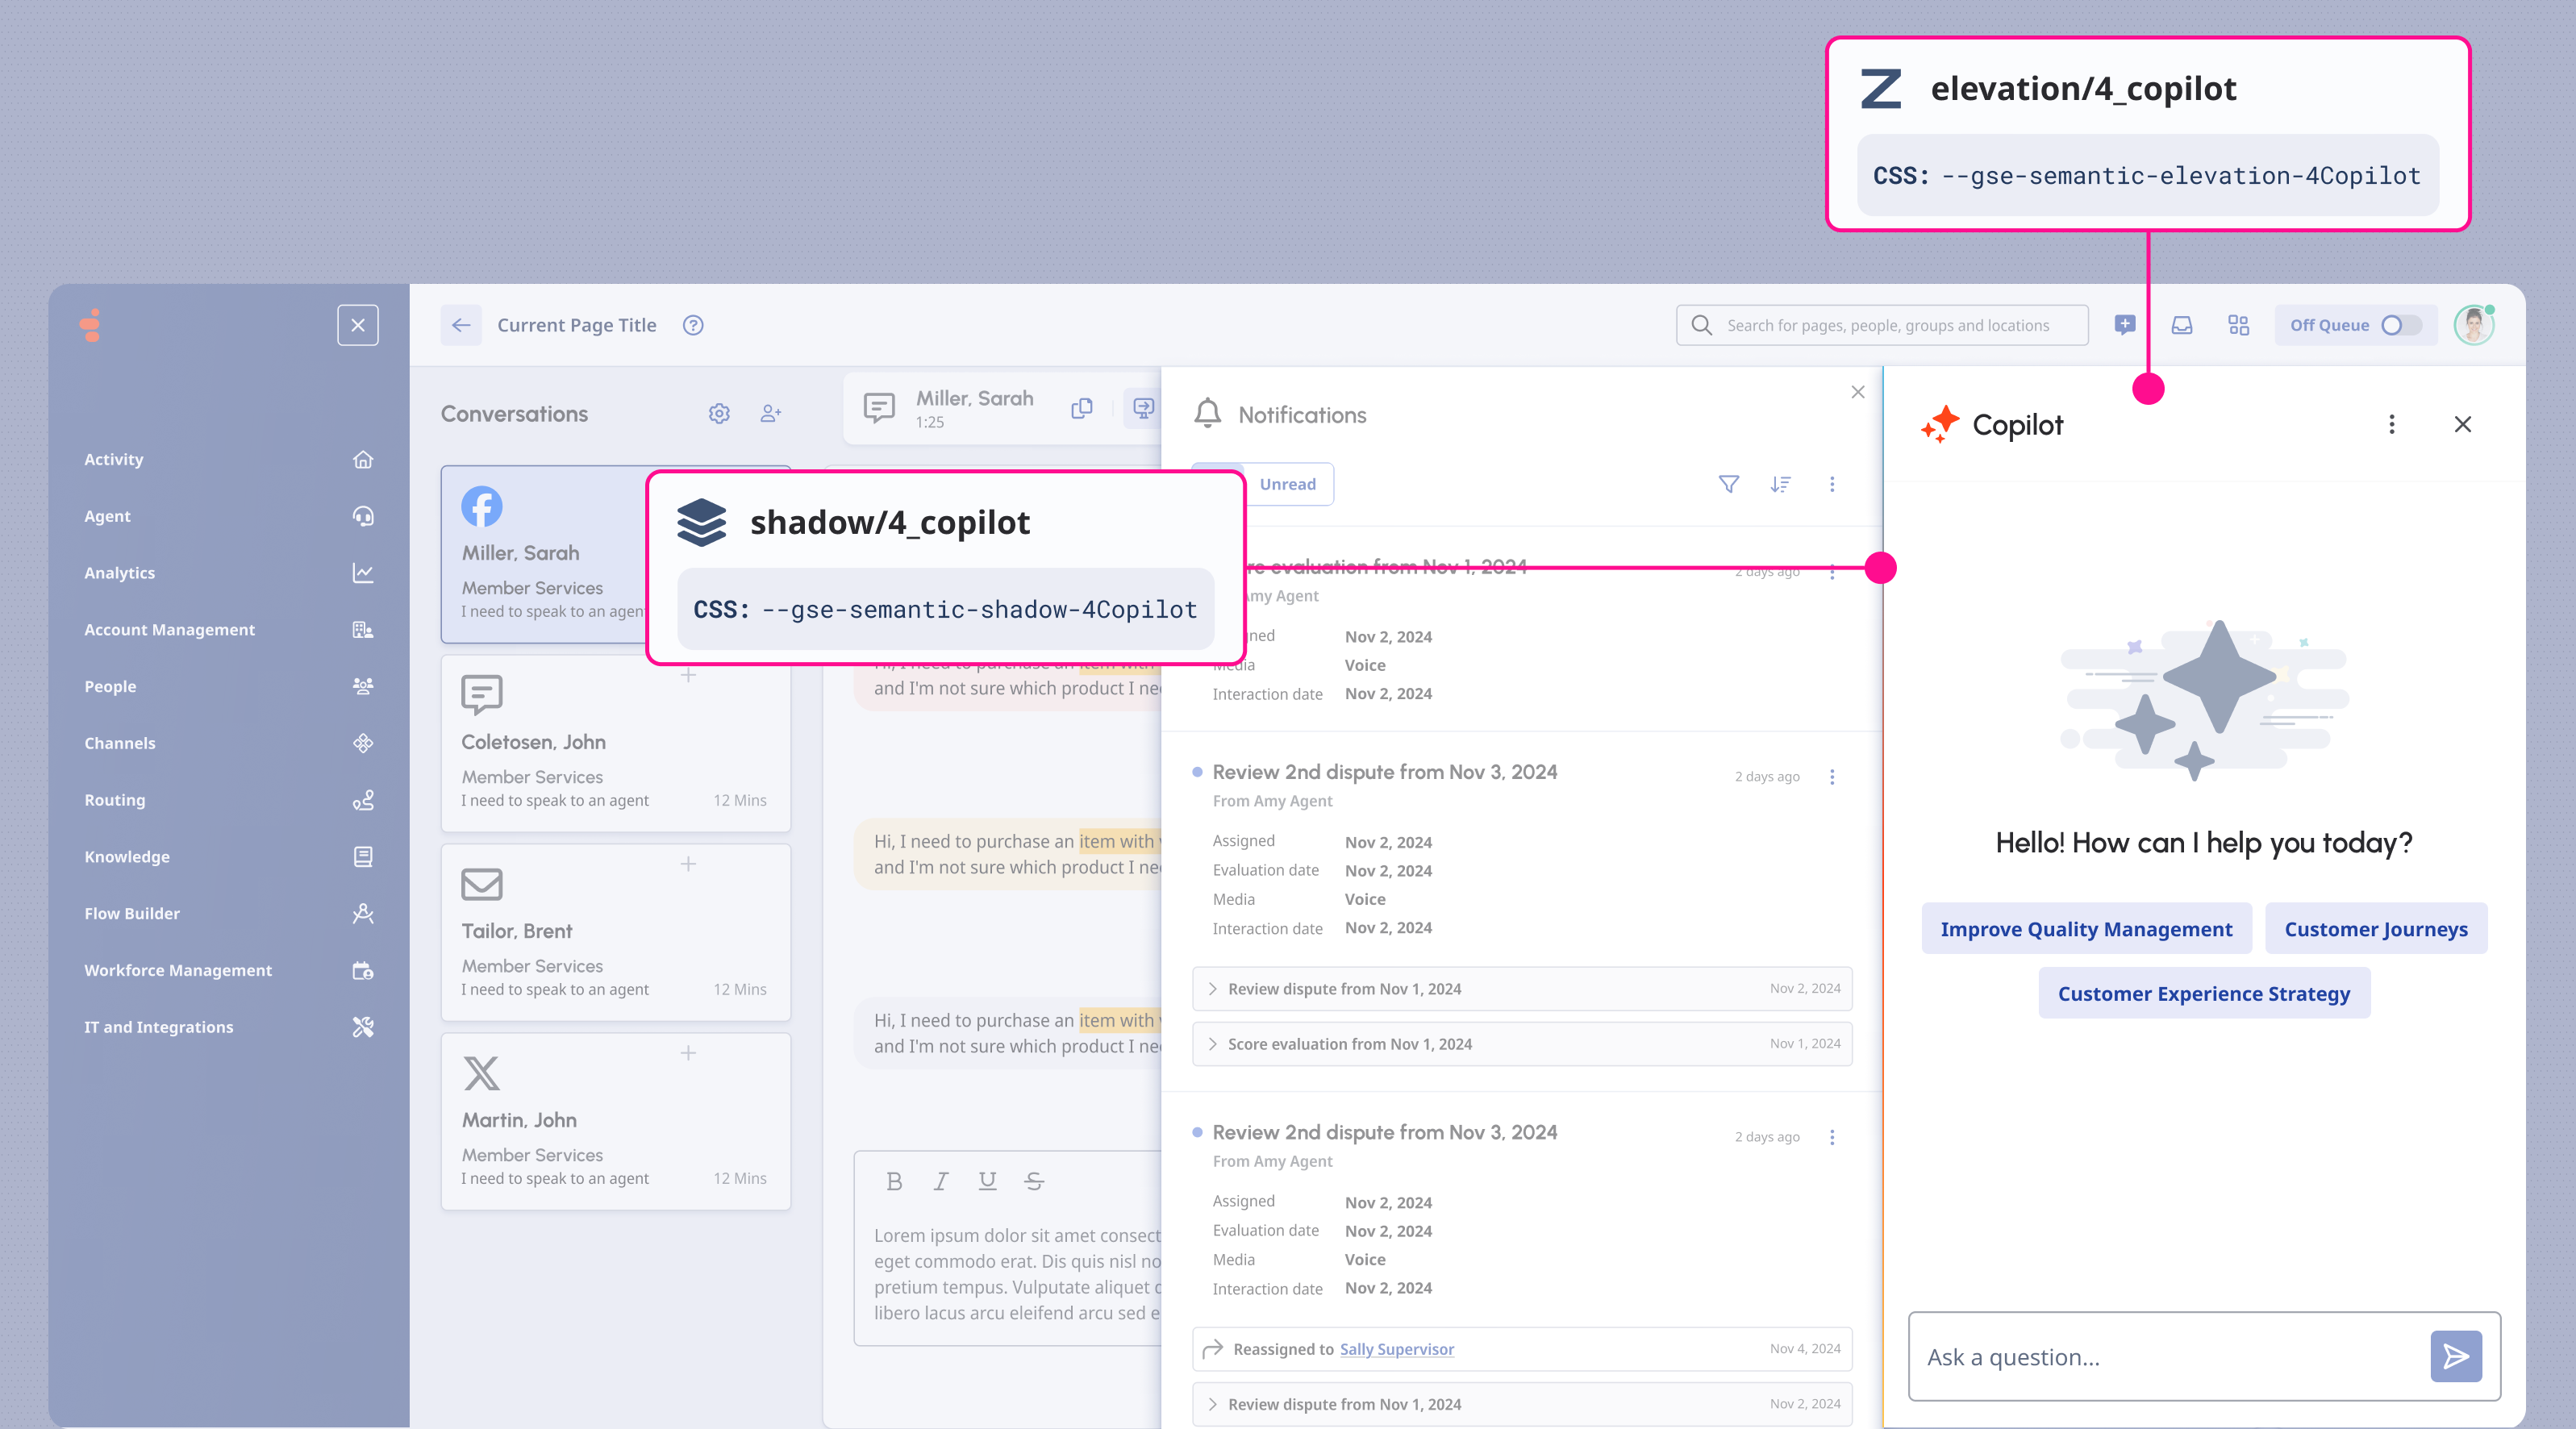Image resolution: width=2576 pixels, height=1429 pixels.
Task: Apply bold formatting in the reply editor
Action: tap(893, 1181)
